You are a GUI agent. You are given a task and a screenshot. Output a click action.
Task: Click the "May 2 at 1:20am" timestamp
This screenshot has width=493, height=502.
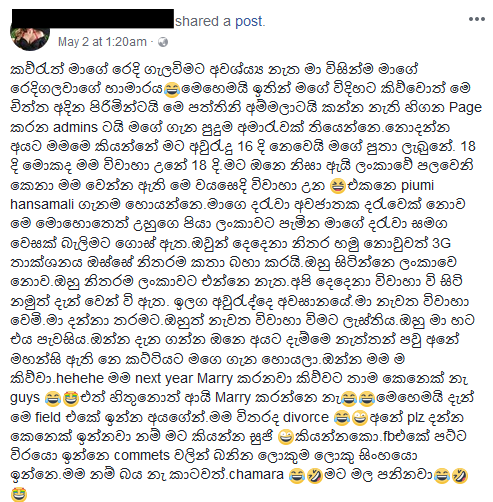[x=102, y=42]
